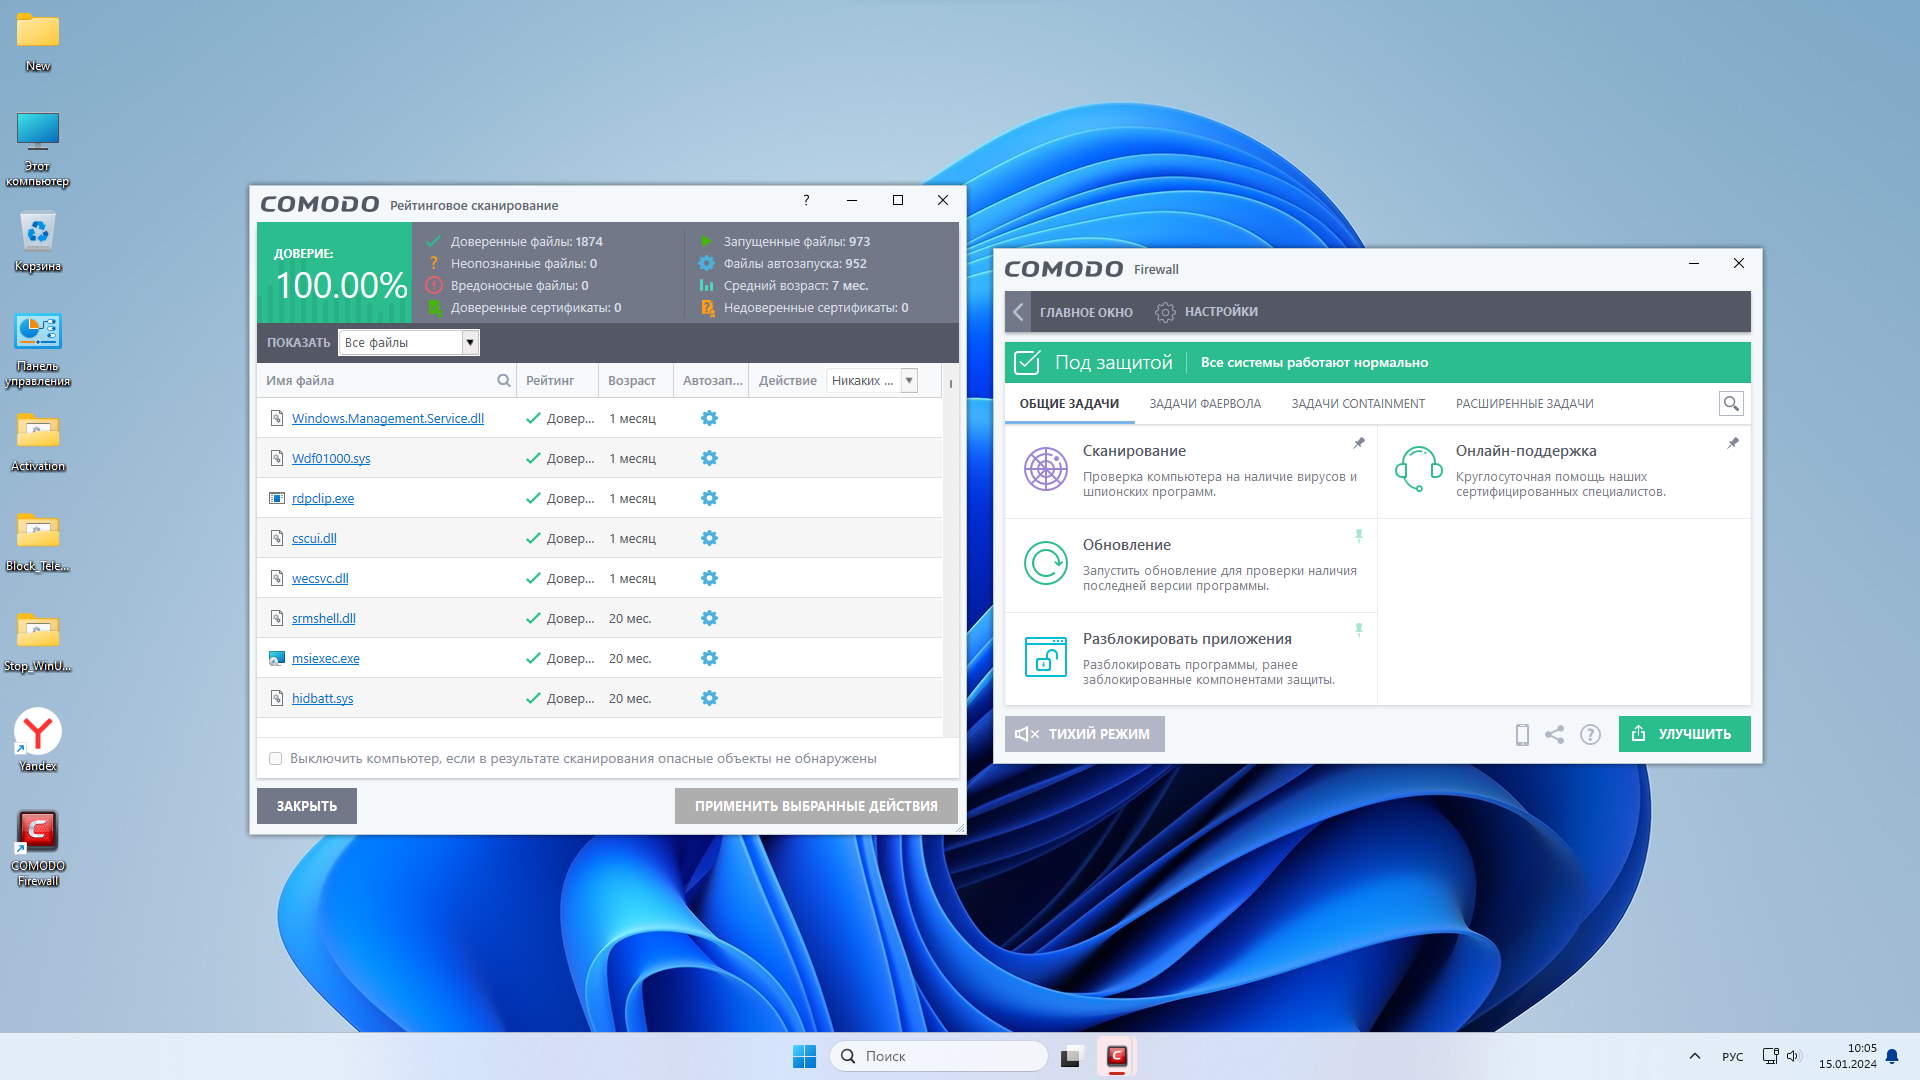Open the msiexec.exe file link
Image resolution: width=1920 pixels, height=1080 pixels.
coord(325,659)
